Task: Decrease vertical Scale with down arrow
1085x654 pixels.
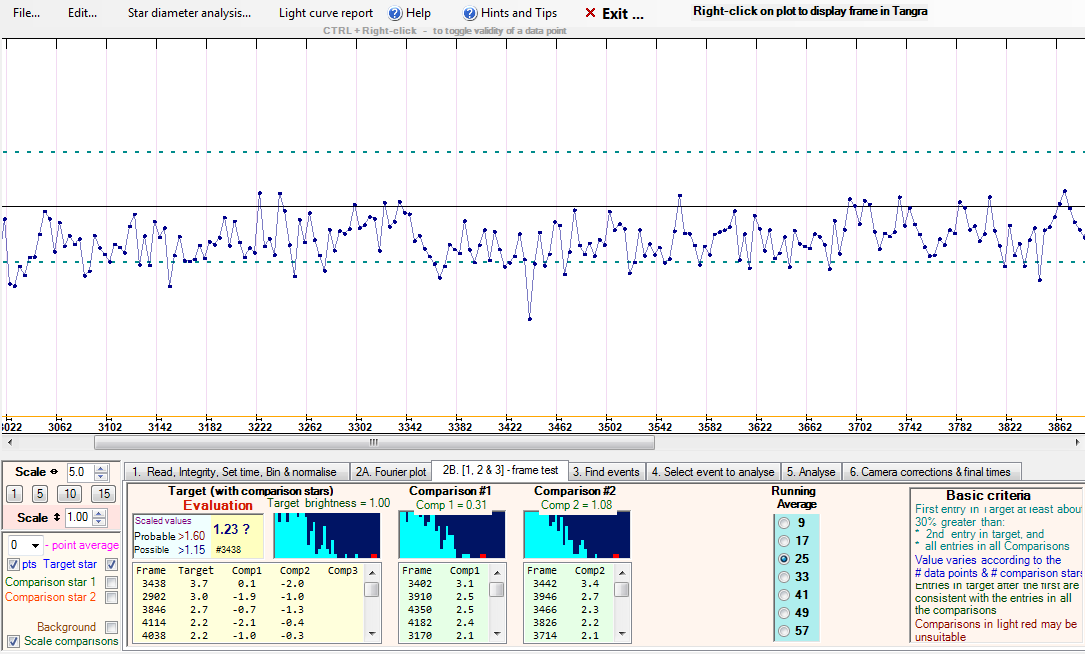Action: (100, 521)
